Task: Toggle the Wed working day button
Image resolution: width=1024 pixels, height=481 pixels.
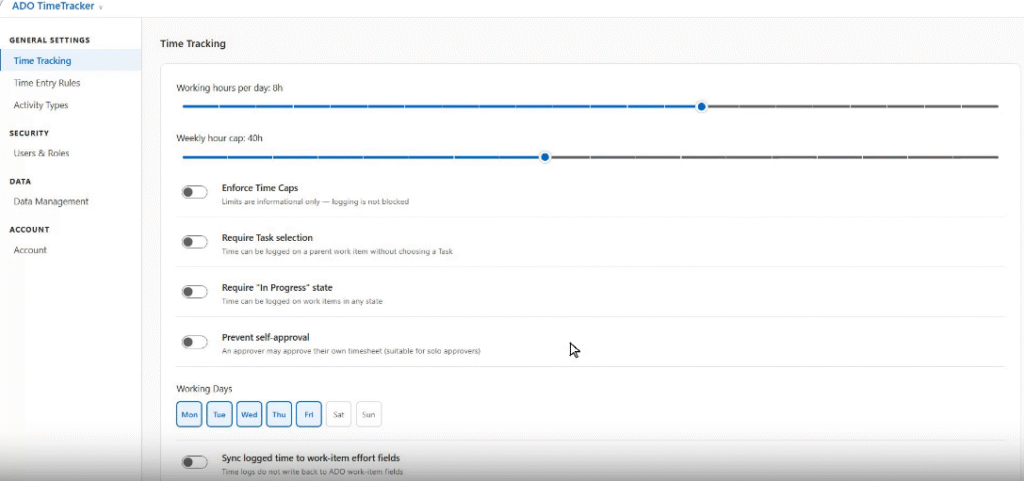Action: 249,414
